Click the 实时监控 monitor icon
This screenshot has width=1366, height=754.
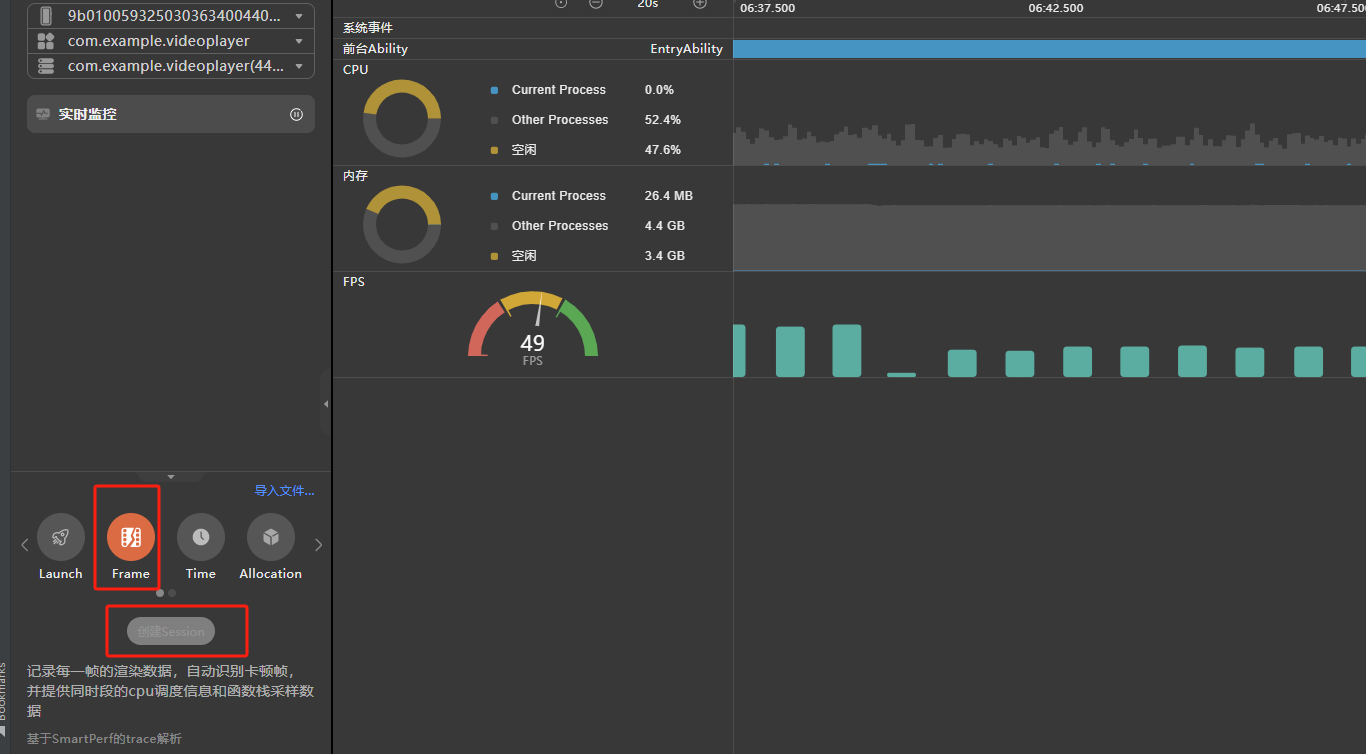[43, 114]
